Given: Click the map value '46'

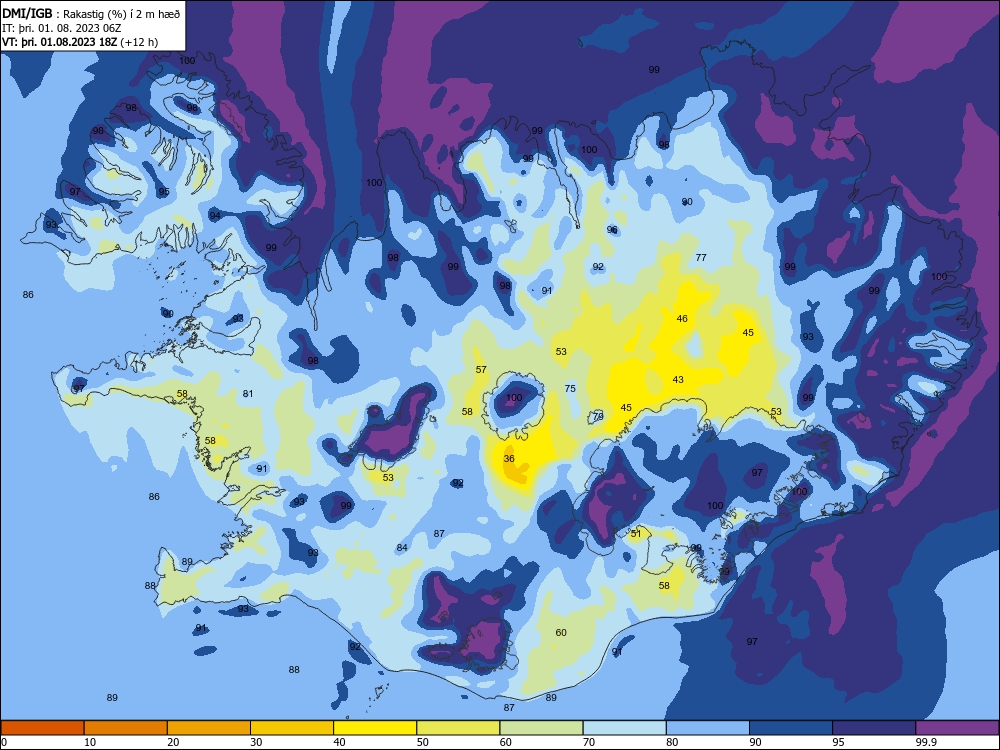Looking at the screenshot, I should (682, 318).
